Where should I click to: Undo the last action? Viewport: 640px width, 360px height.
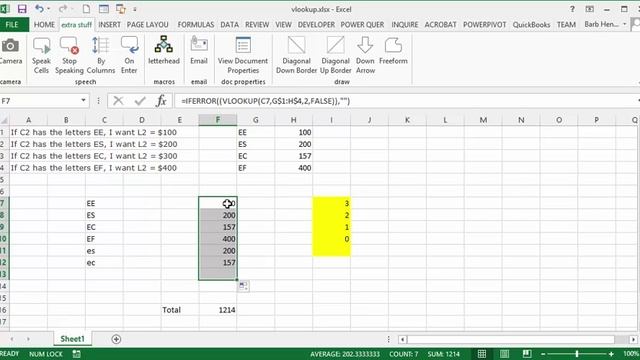(x=39, y=9)
